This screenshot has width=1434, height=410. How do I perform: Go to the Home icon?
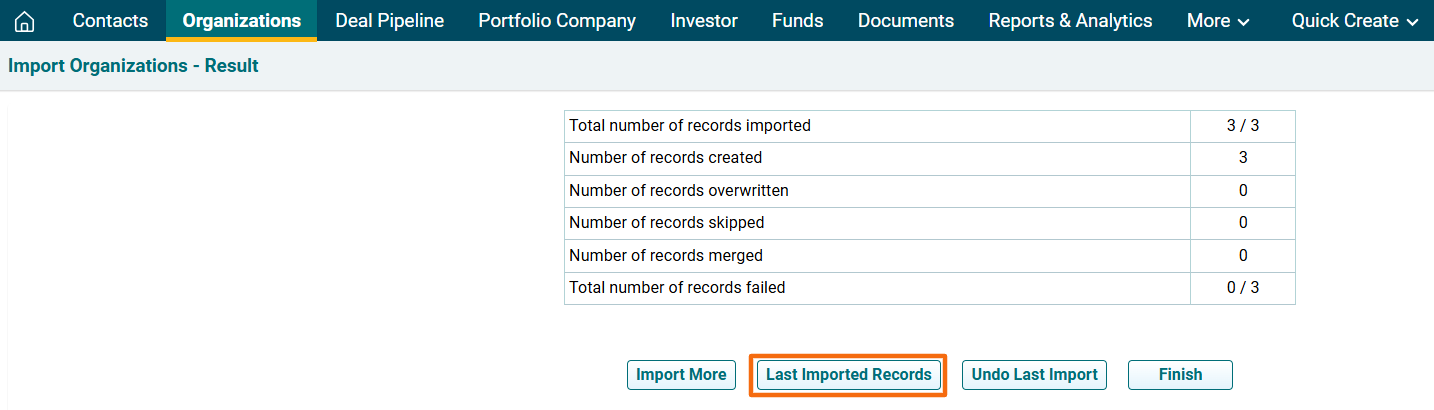[25, 21]
